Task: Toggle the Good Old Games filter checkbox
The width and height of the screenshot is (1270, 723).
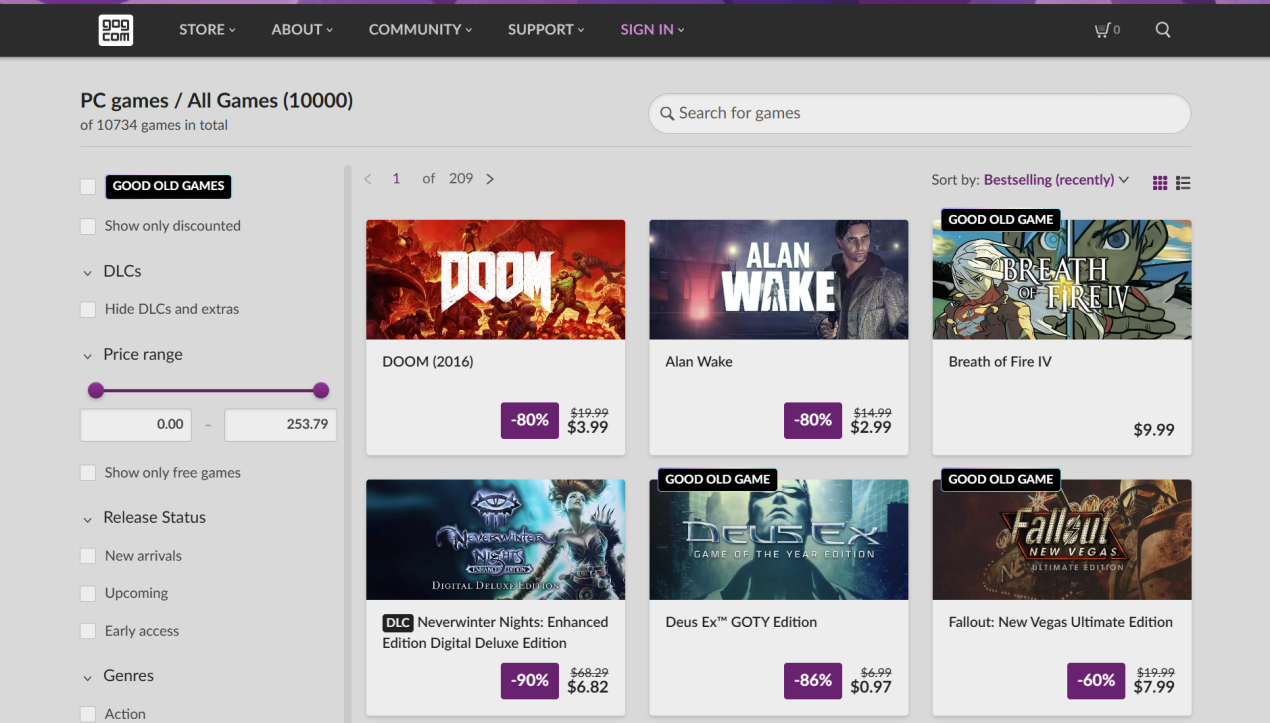Action: (88, 186)
